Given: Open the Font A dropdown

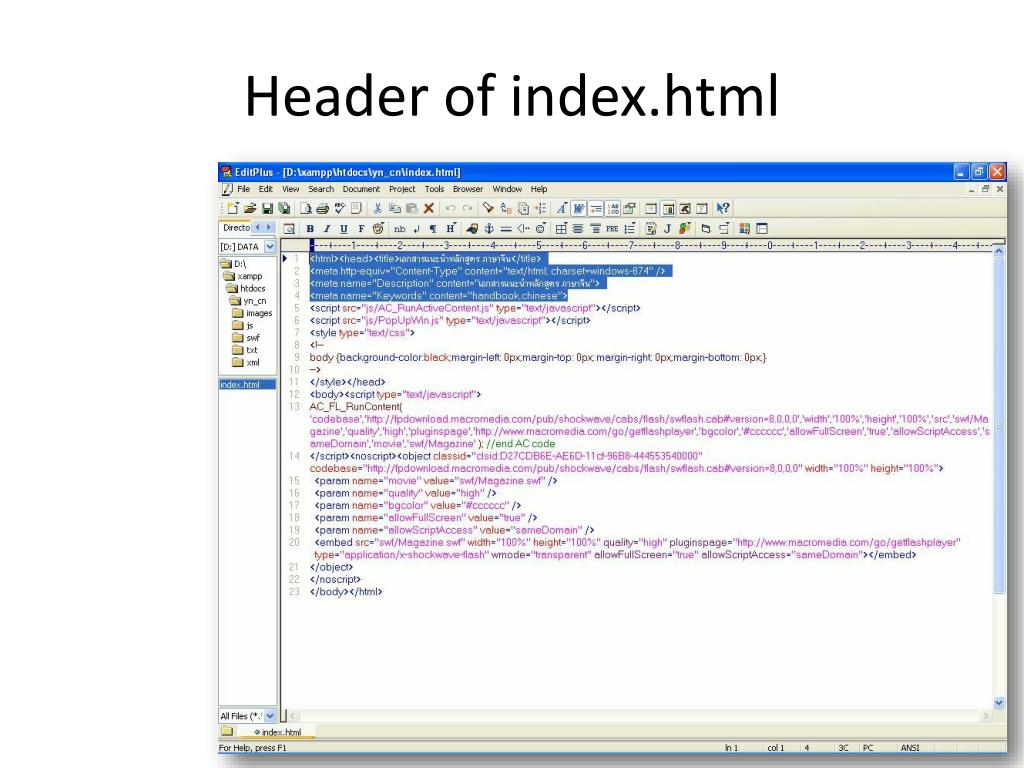Looking at the screenshot, I should tap(561, 208).
